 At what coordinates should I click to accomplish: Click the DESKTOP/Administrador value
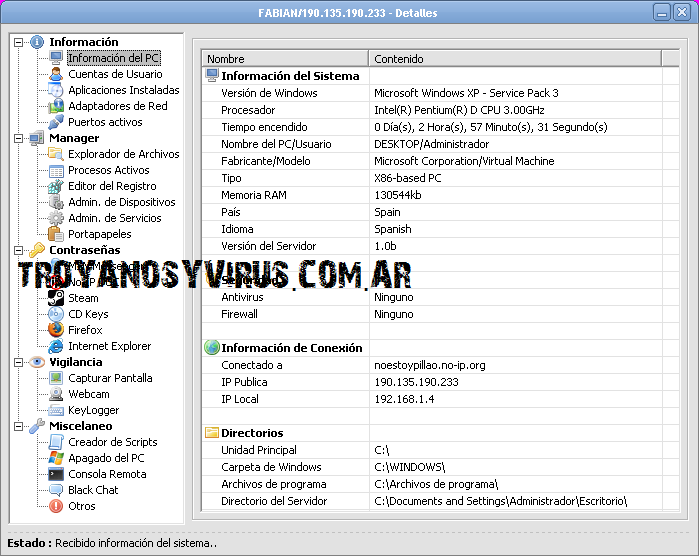tap(432, 144)
